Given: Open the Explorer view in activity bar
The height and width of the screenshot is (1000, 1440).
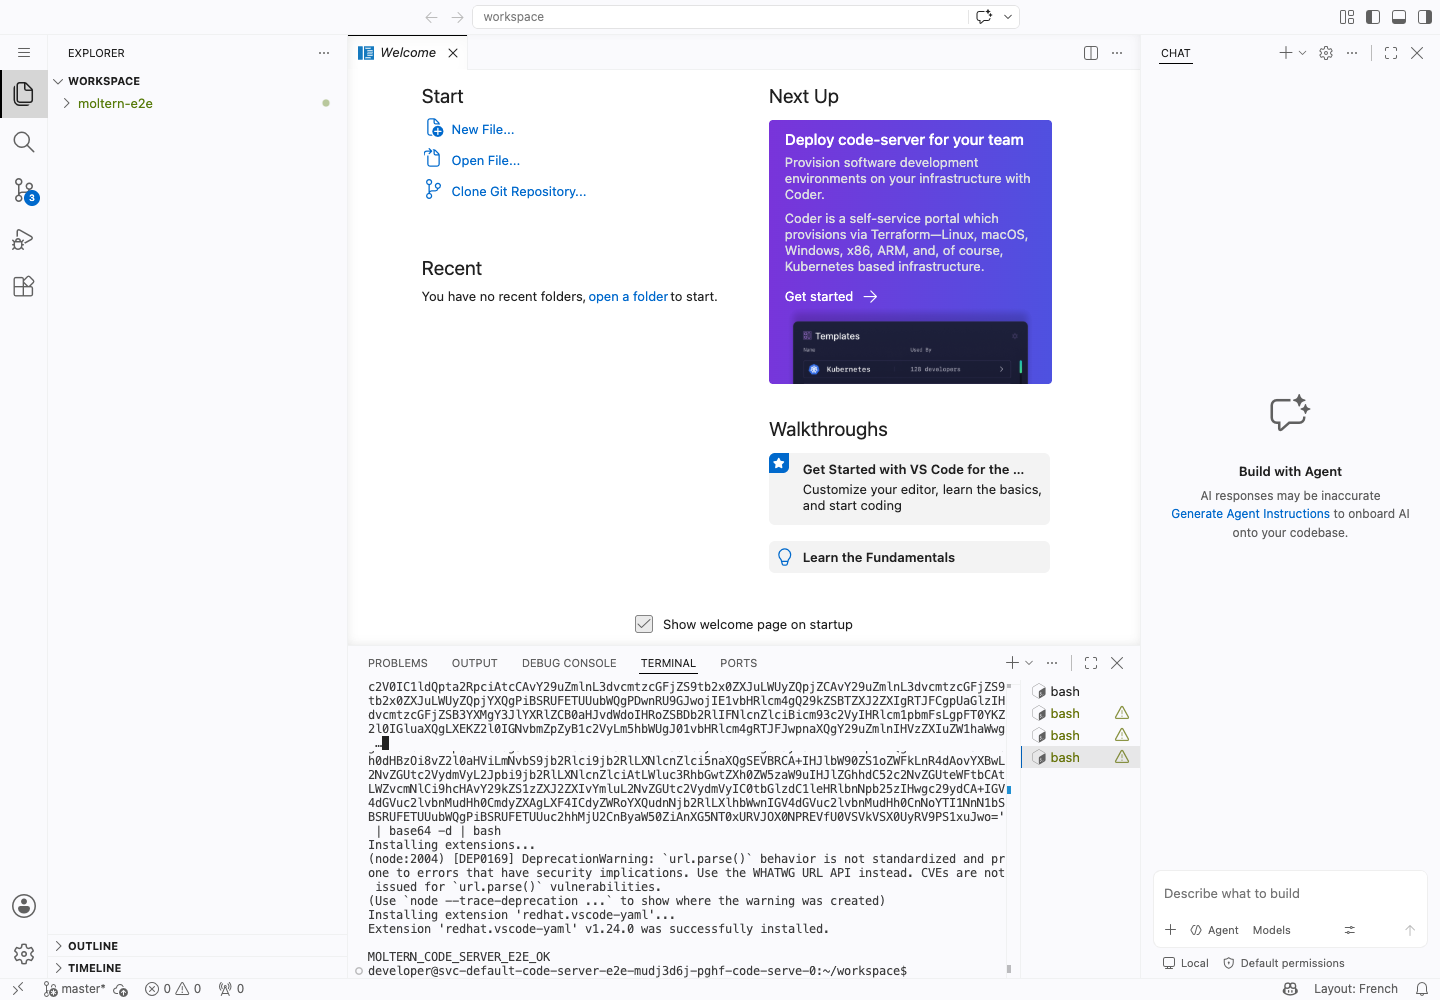Looking at the screenshot, I should (24, 94).
